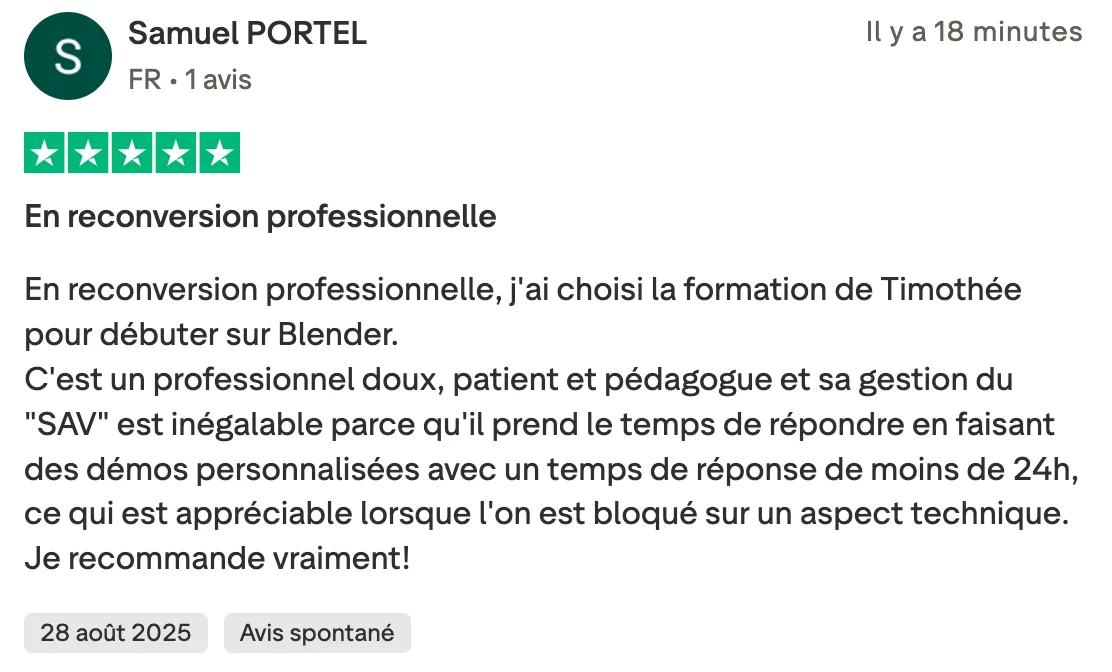The height and width of the screenshot is (672, 1112).
Task: Open Samuel PORTEL's reviewer profile
Action: click(x=248, y=33)
